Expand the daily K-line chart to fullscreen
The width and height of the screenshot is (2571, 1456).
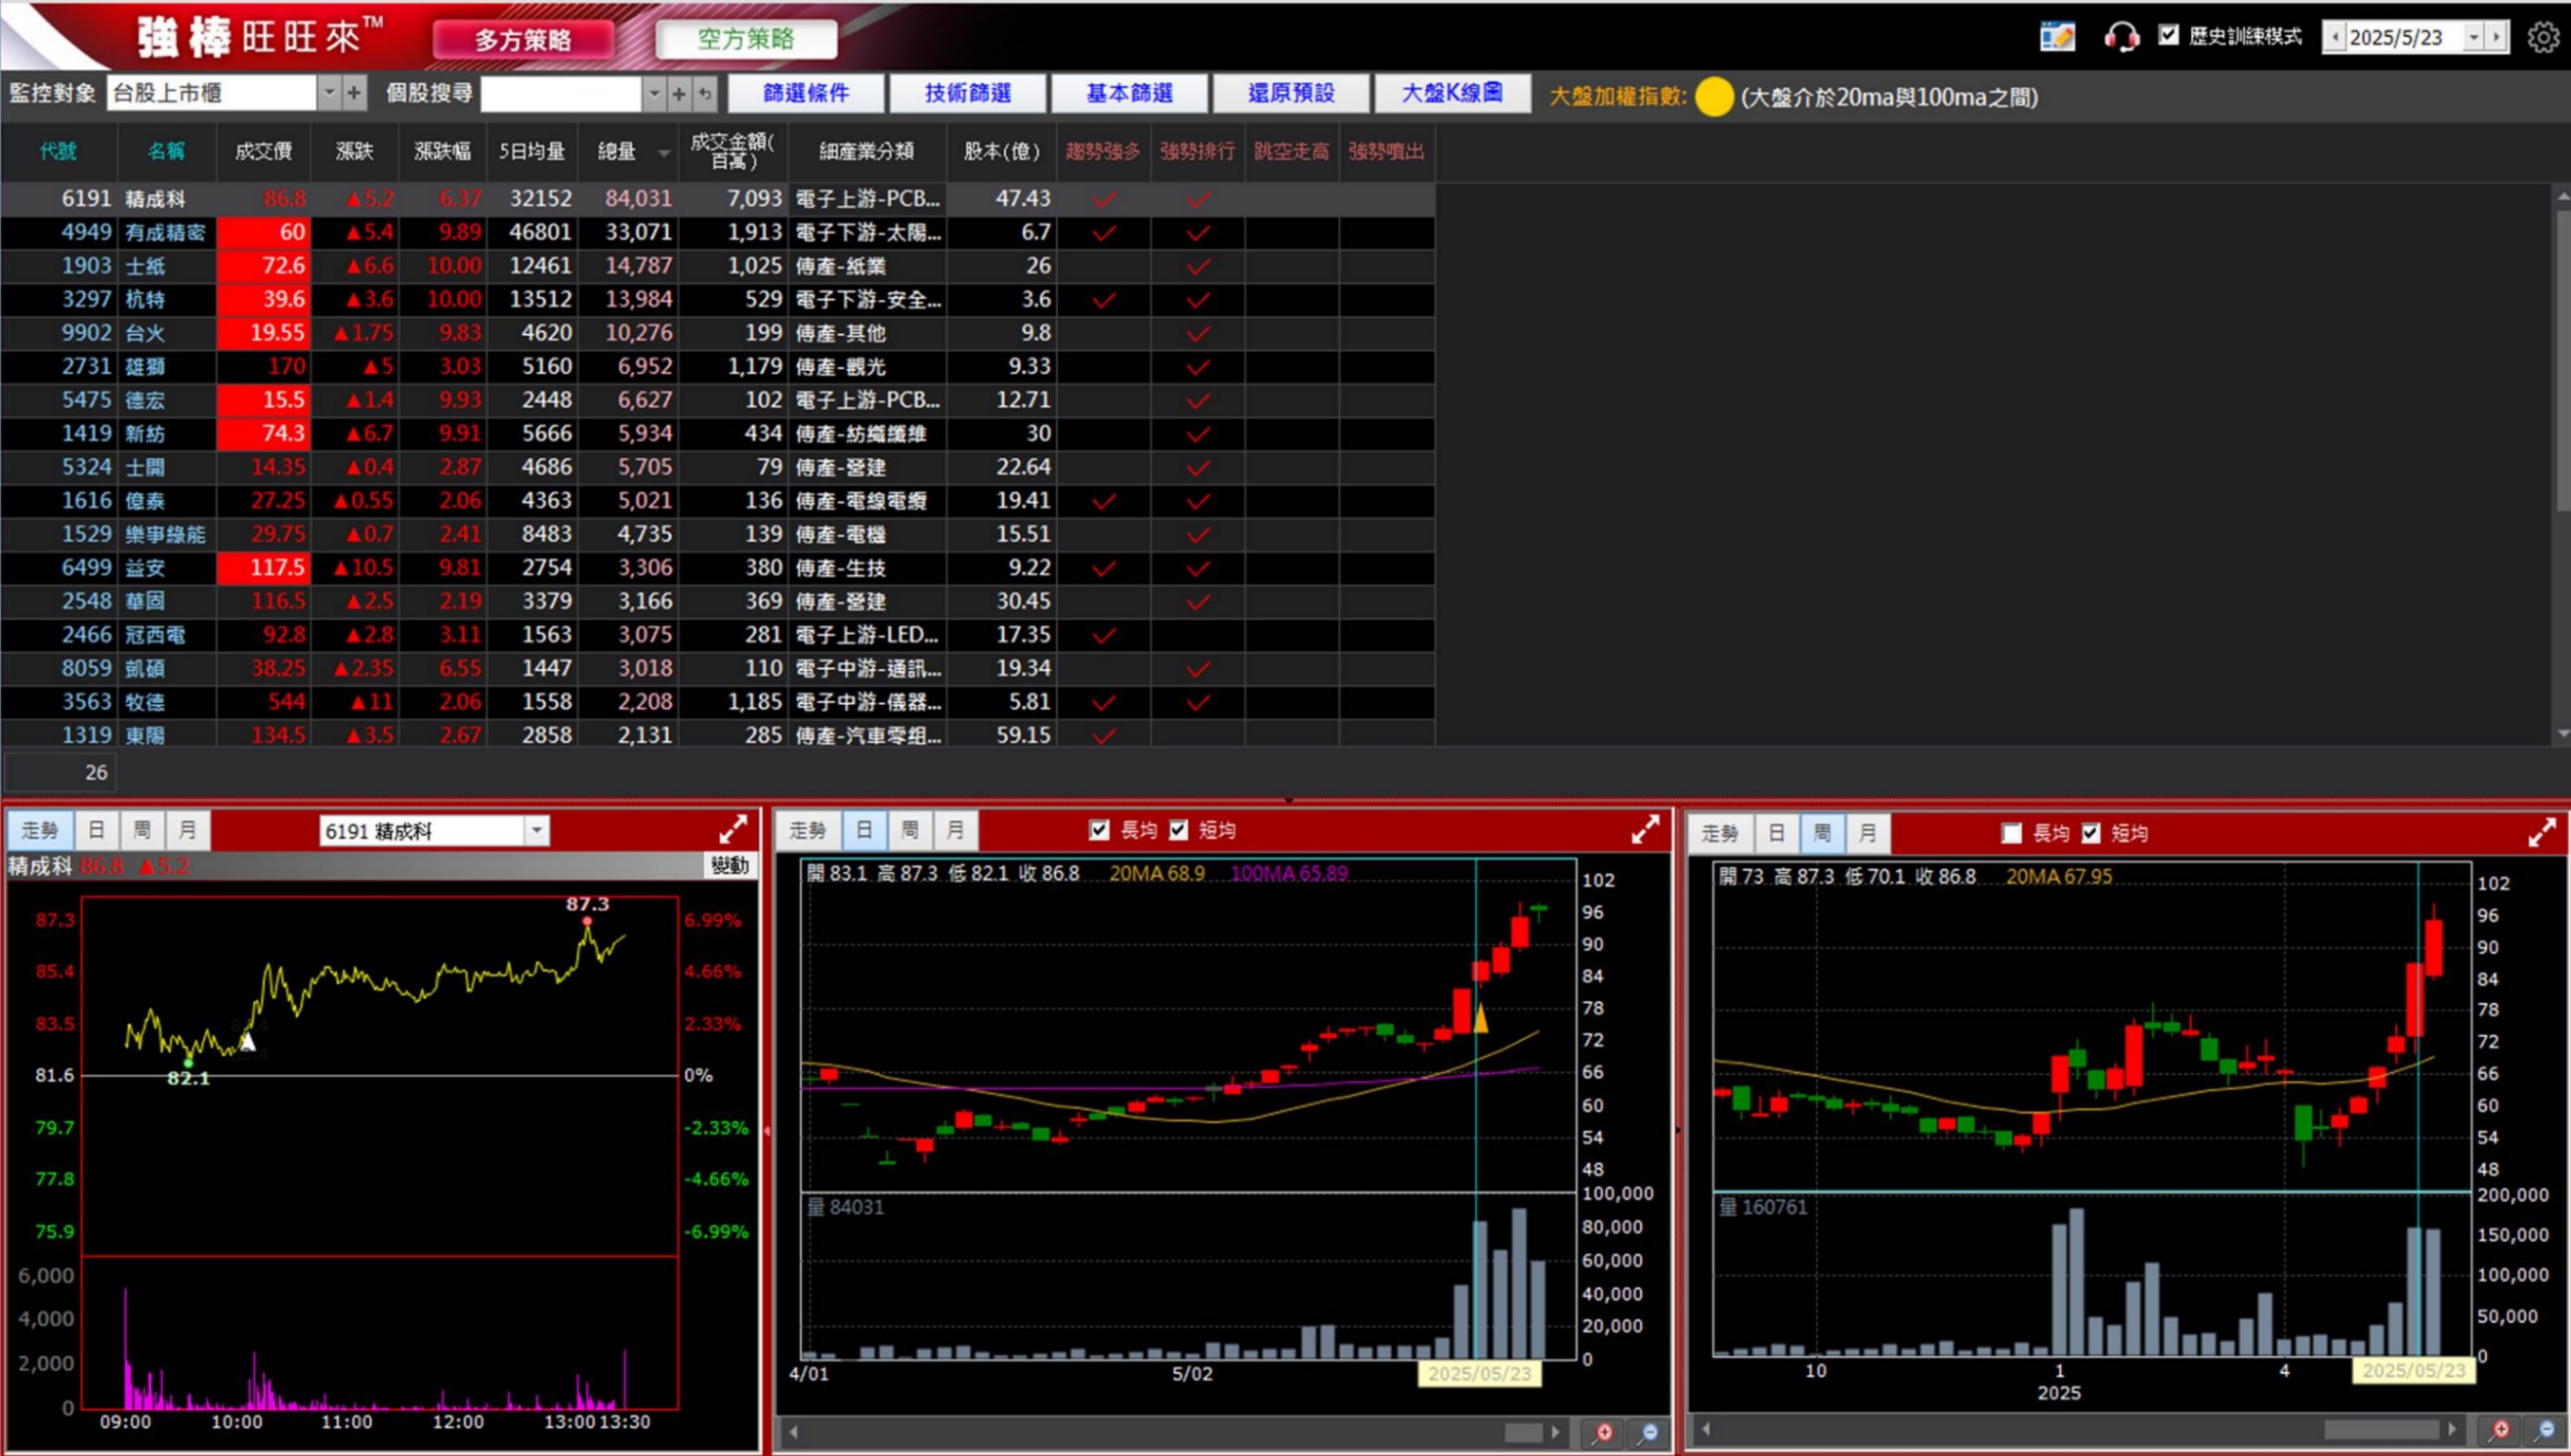(x=1645, y=829)
